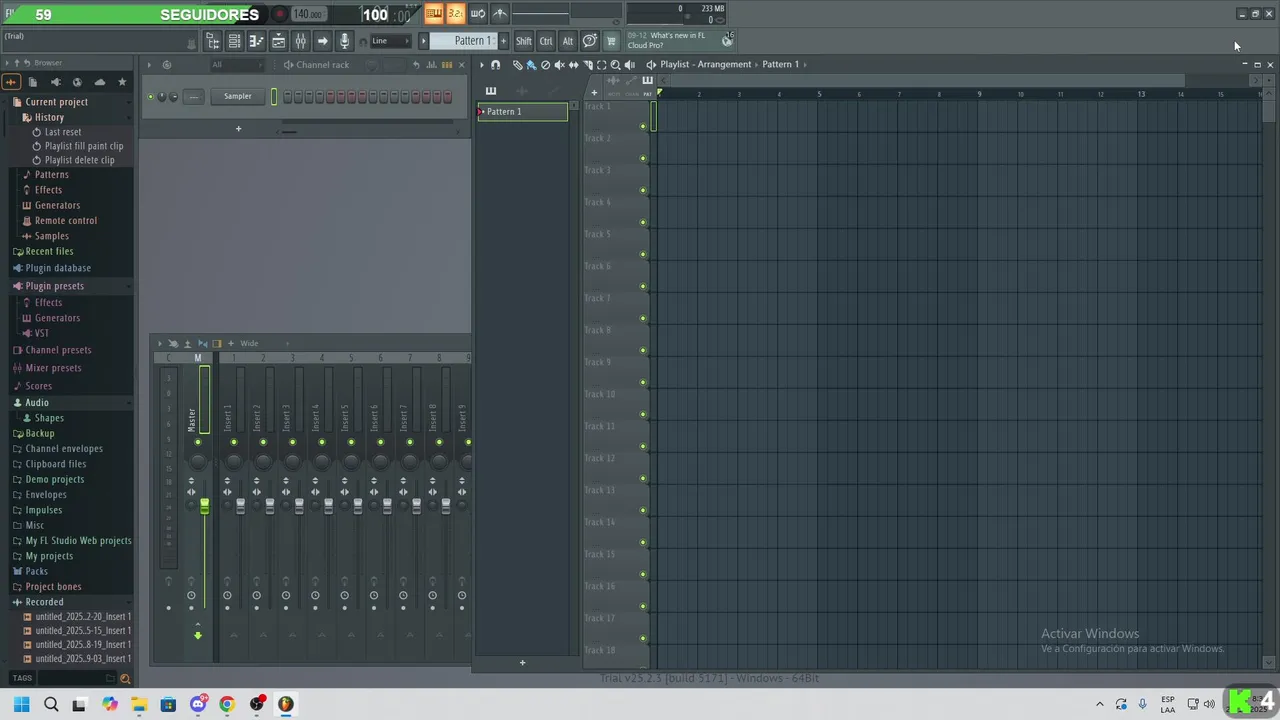Expand the Patterns folder in Browser
Screen dimensions: 1280x720
tap(52, 175)
